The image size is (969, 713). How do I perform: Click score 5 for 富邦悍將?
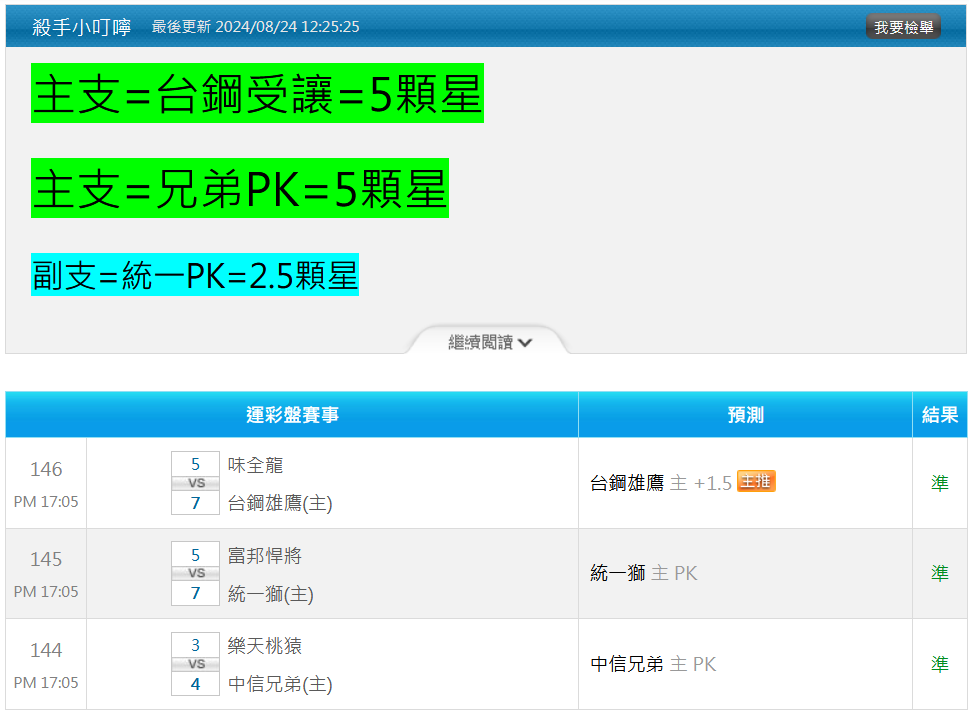point(195,555)
